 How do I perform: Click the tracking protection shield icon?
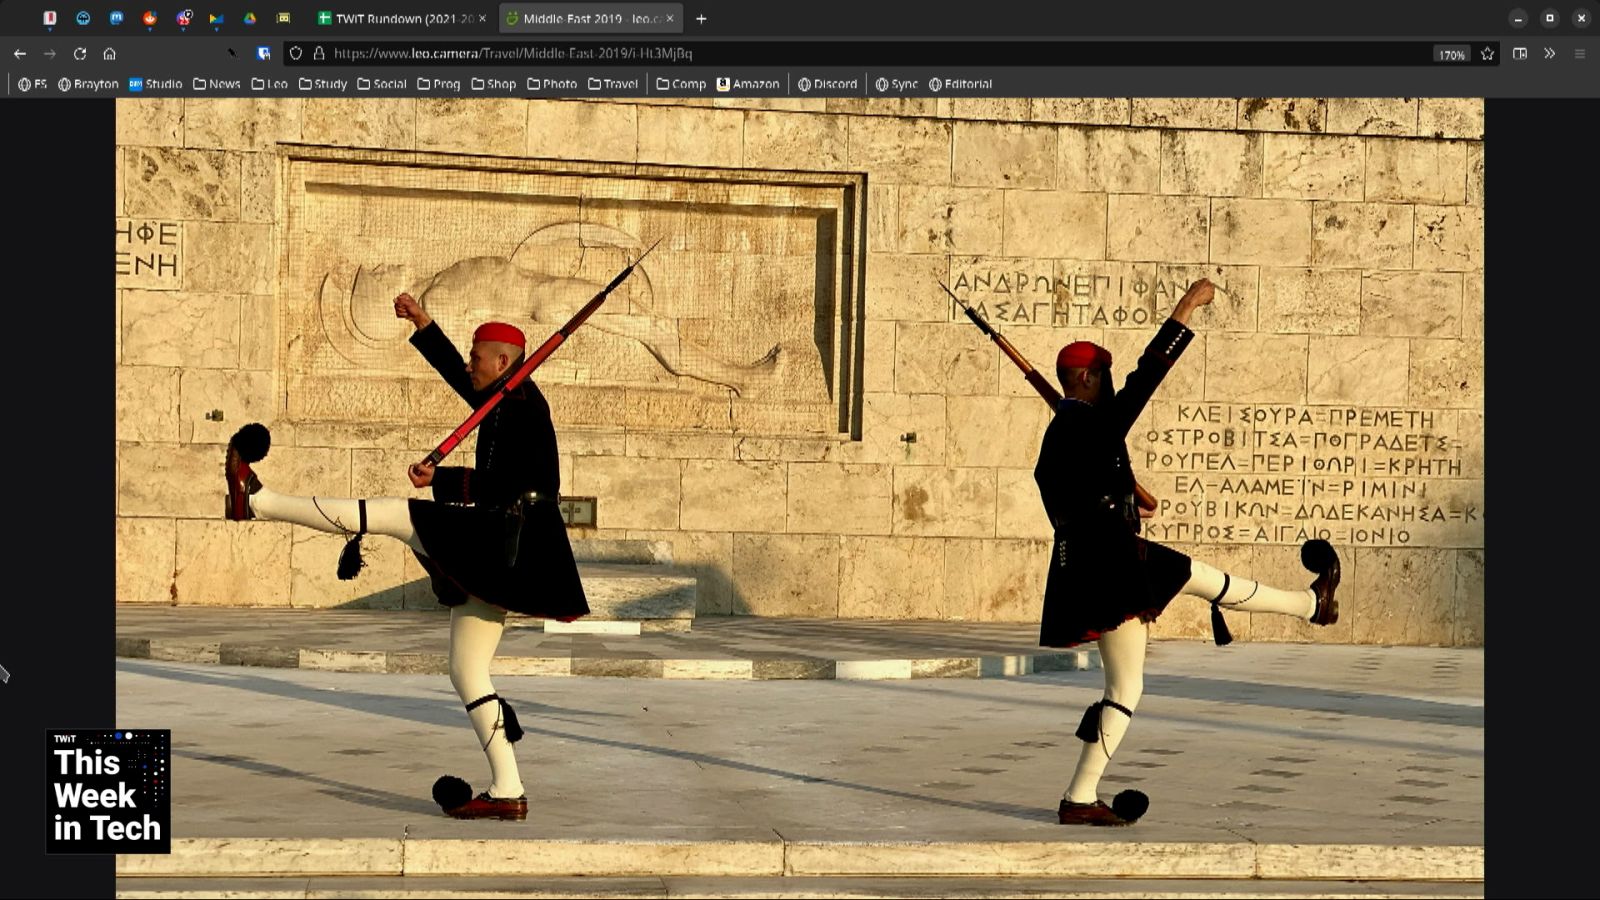click(x=296, y=54)
